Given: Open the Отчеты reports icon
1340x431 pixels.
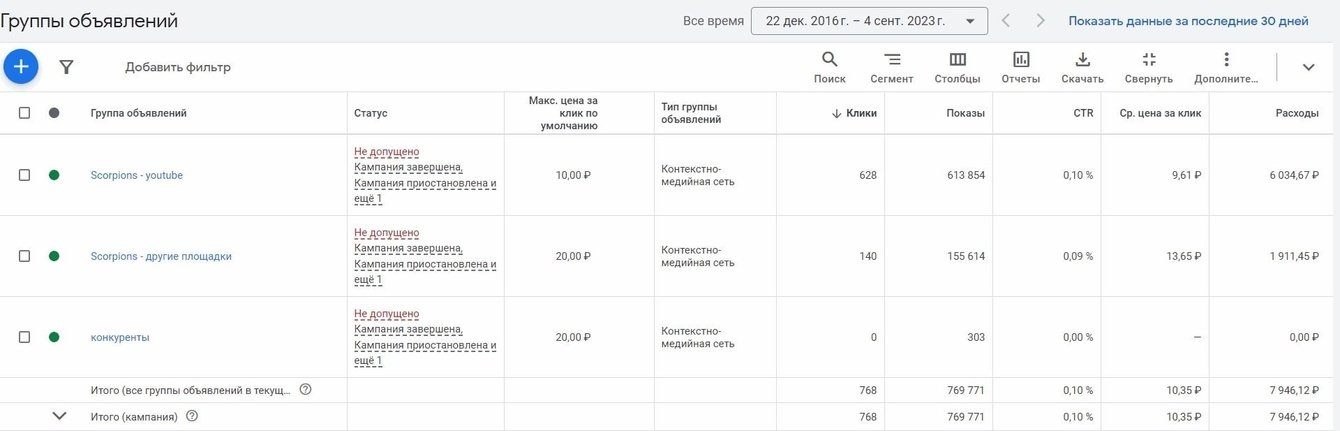Looking at the screenshot, I should click(x=1021, y=67).
